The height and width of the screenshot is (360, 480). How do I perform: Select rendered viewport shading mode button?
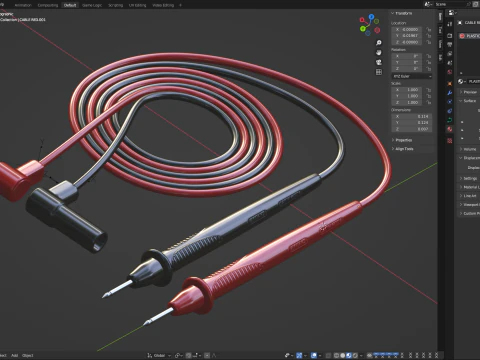tap(355, 356)
